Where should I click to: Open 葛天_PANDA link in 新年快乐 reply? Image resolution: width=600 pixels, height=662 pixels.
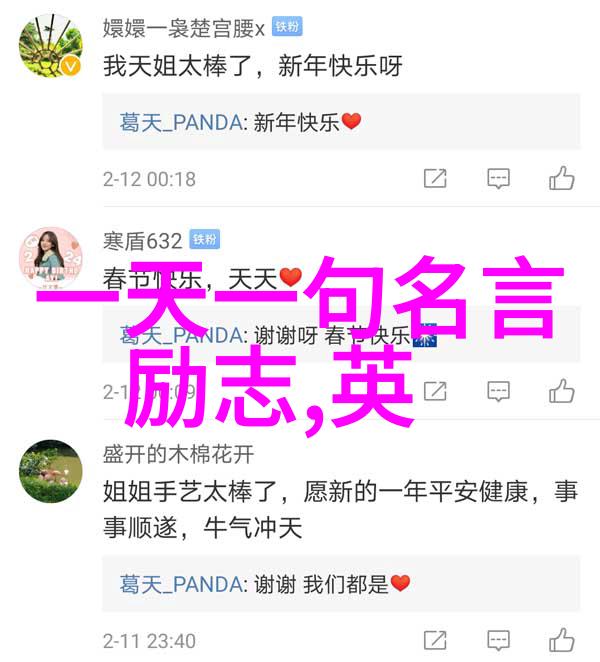click(x=181, y=123)
